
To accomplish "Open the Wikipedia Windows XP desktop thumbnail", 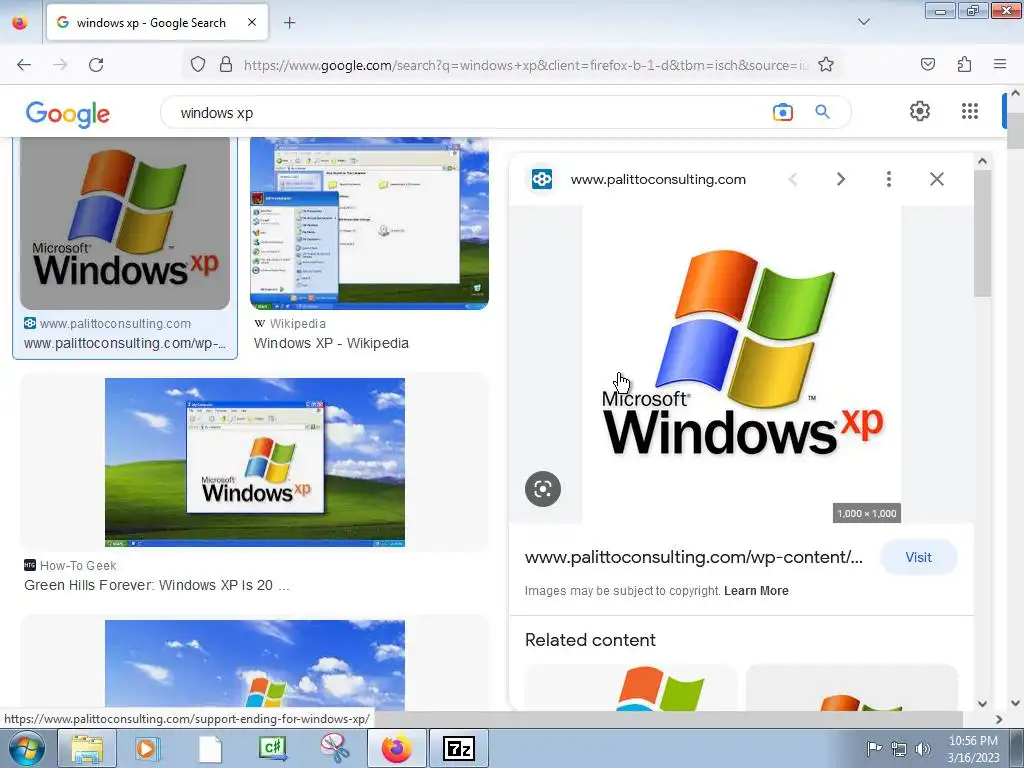I will (x=370, y=223).
